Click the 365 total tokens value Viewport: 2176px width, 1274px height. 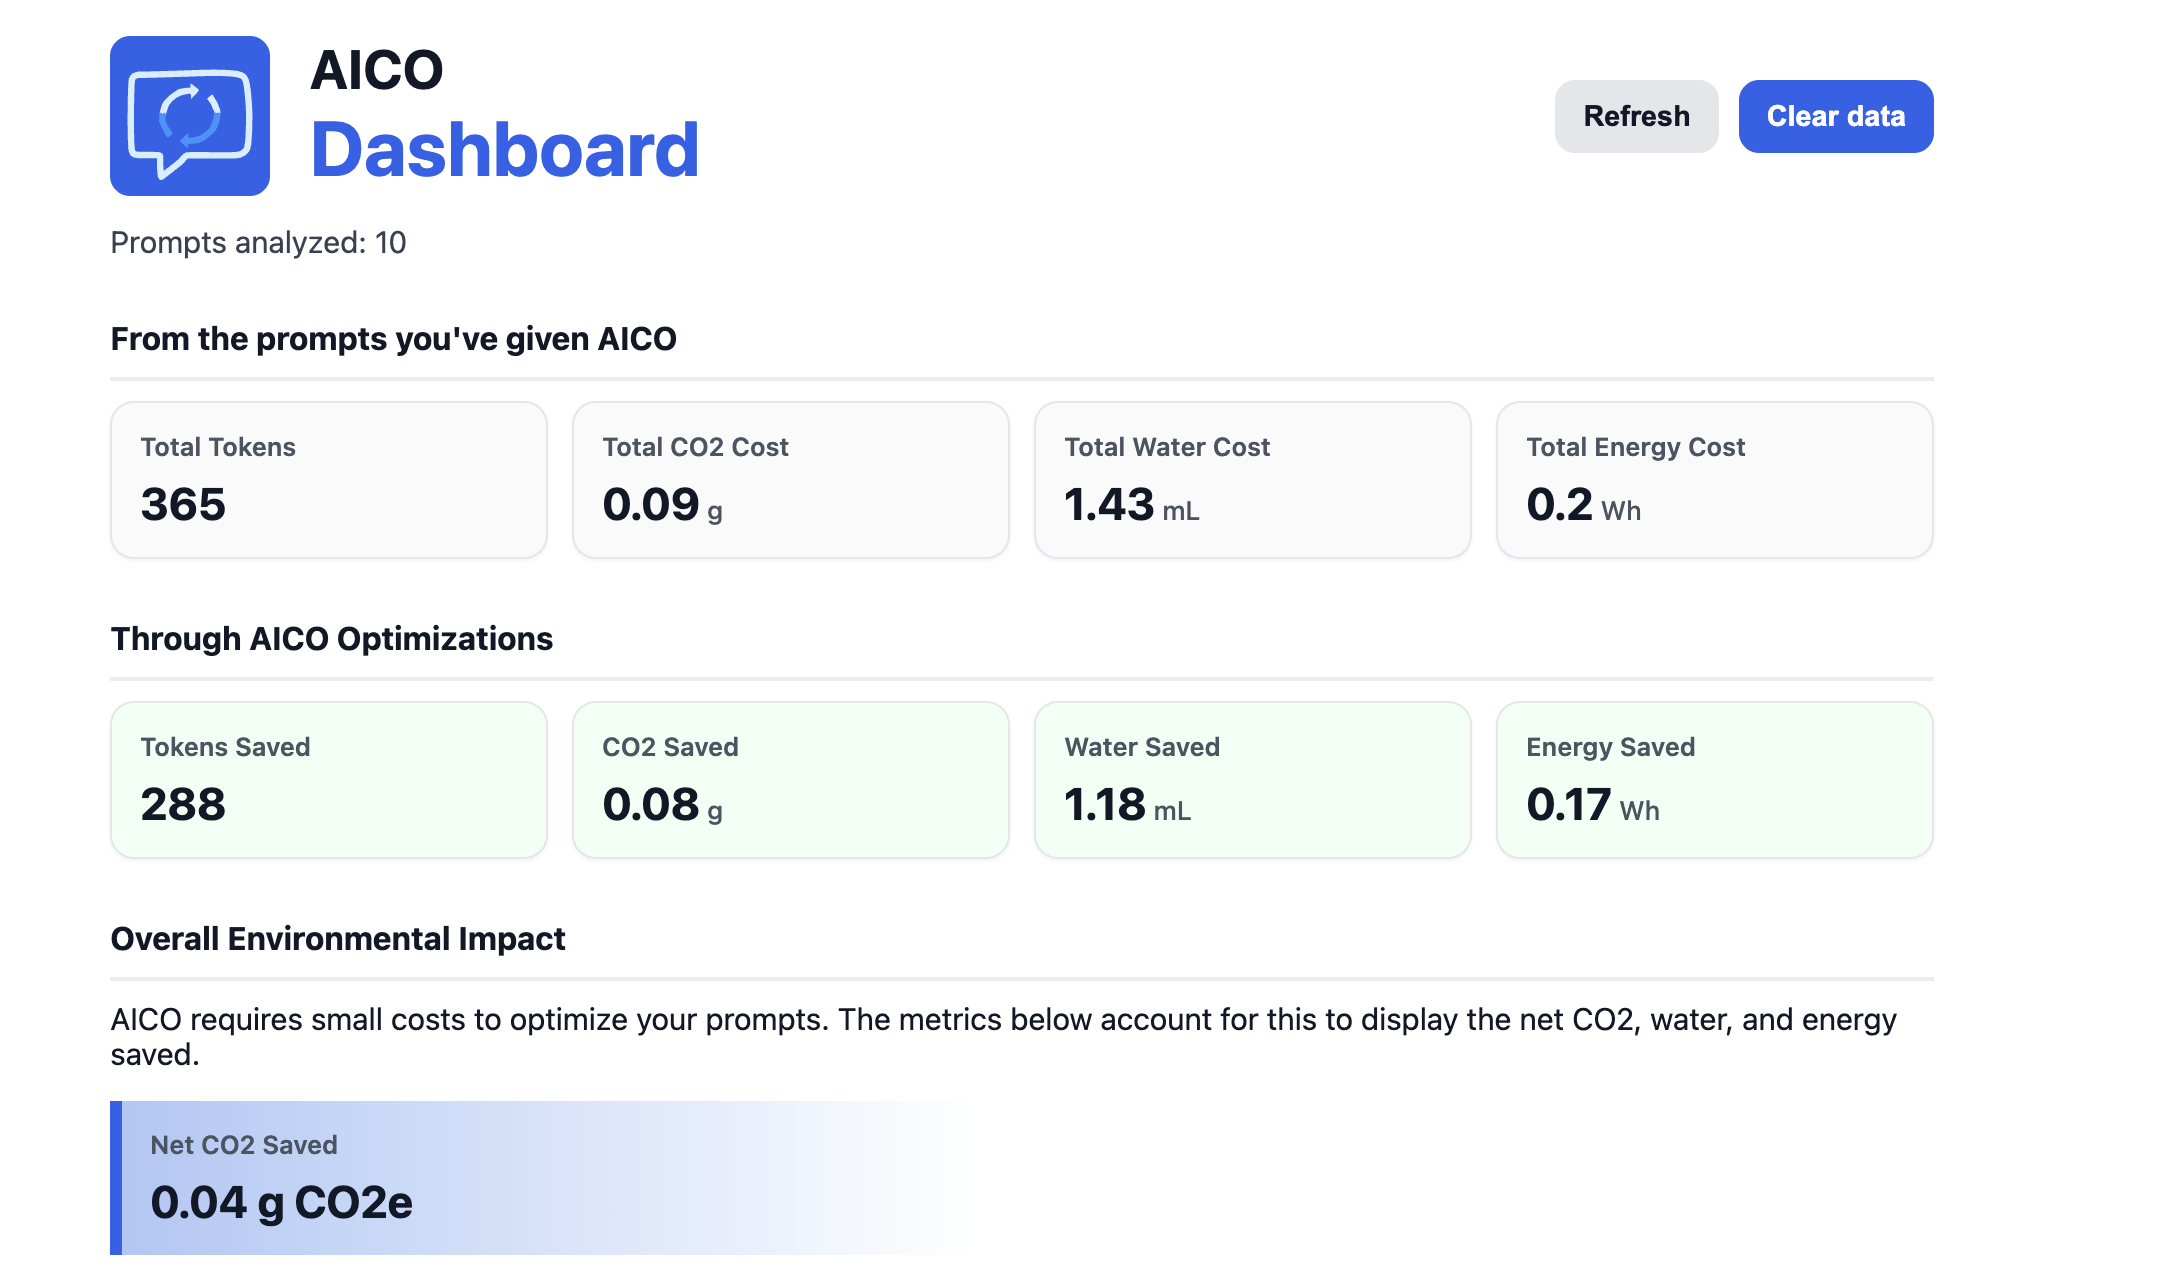(x=183, y=504)
